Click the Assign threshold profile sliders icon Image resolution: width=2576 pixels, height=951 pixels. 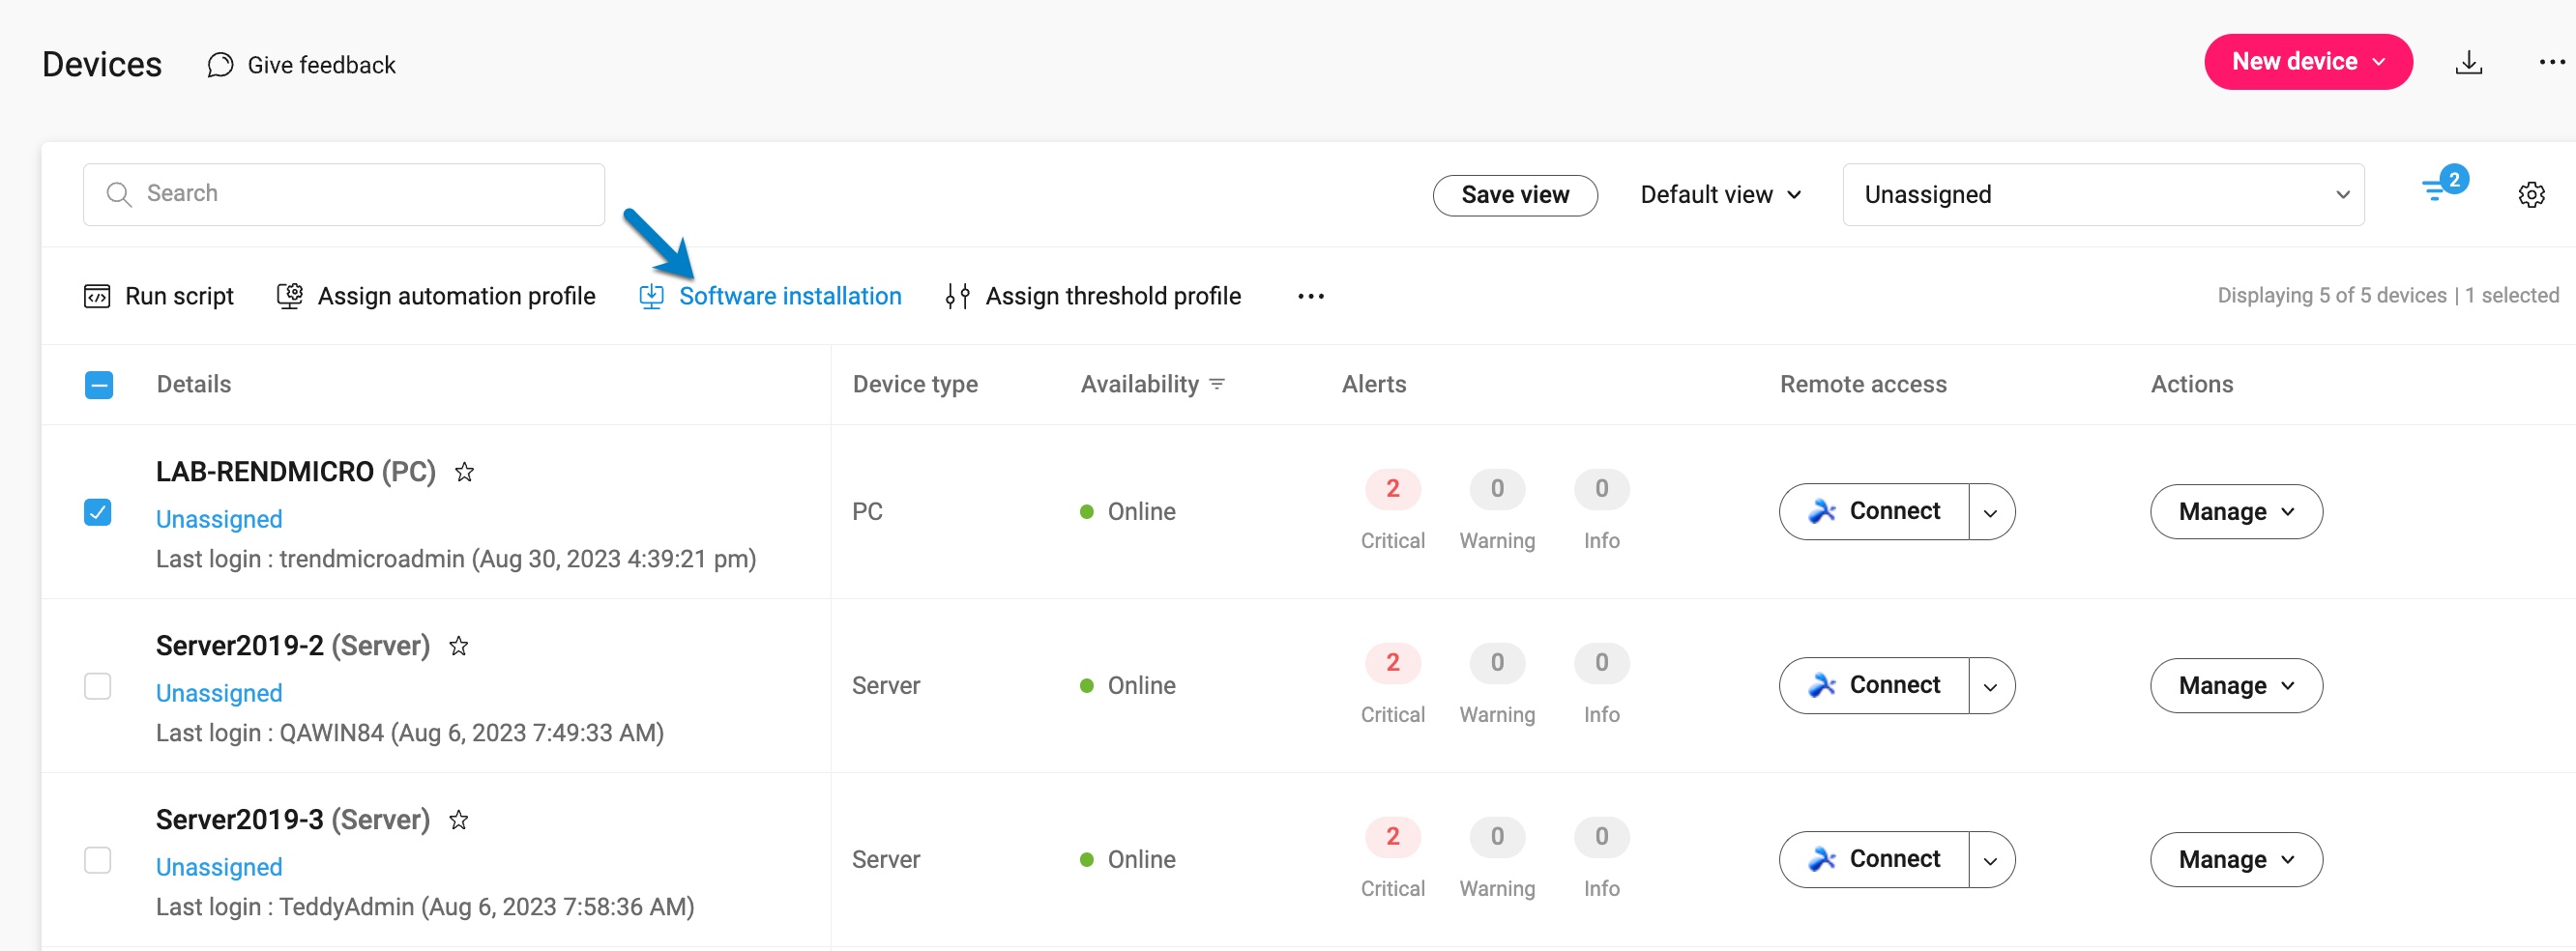pos(957,296)
